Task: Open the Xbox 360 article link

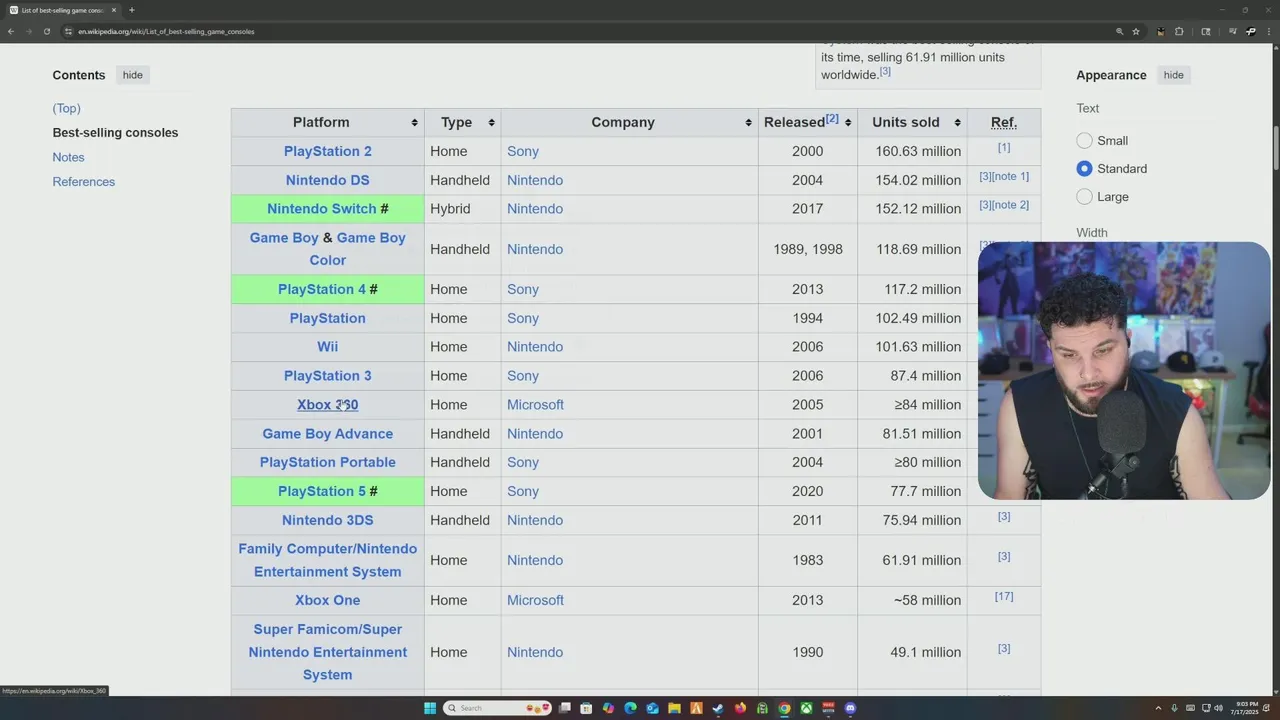Action: point(328,405)
